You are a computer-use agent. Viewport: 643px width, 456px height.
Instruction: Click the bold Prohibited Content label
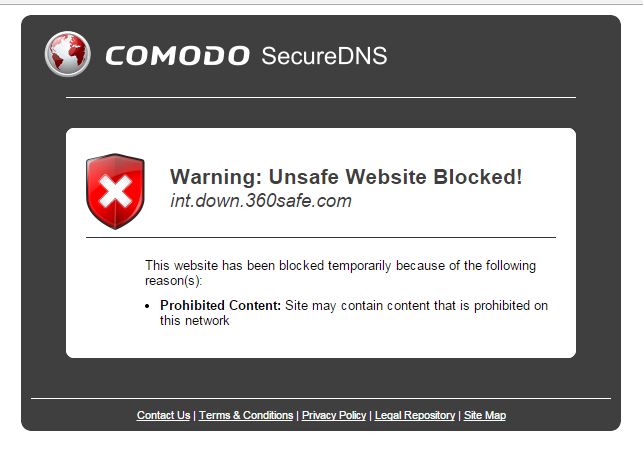coord(220,306)
